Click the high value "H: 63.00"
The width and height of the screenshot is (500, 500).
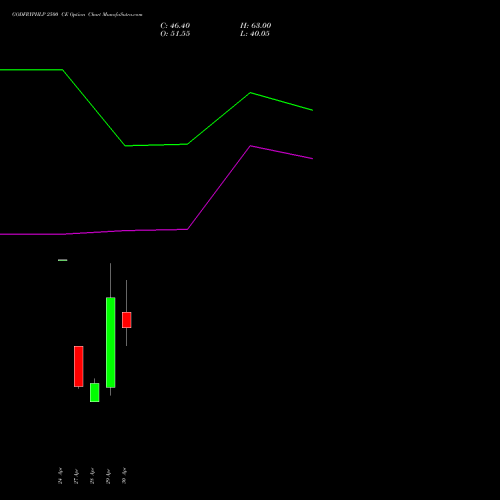tap(255, 26)
